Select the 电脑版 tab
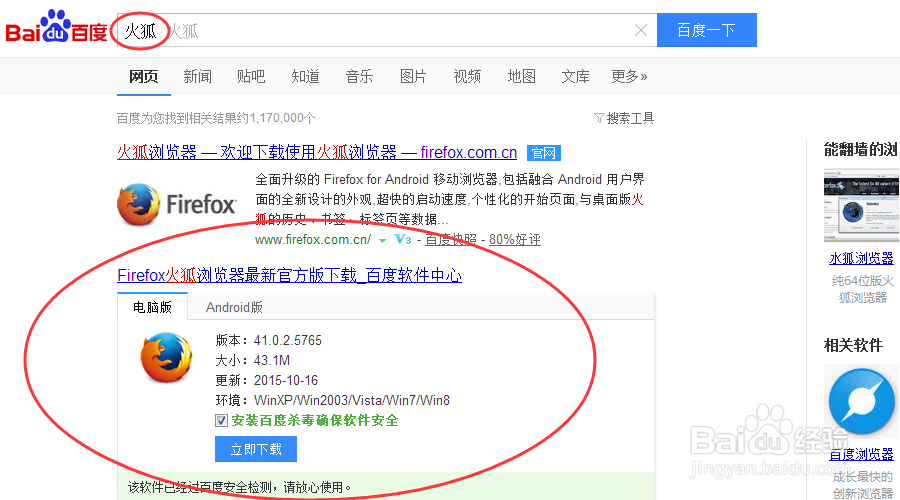Image resolution: width=900 pixels, height=500 pixels. click(152, 307)
